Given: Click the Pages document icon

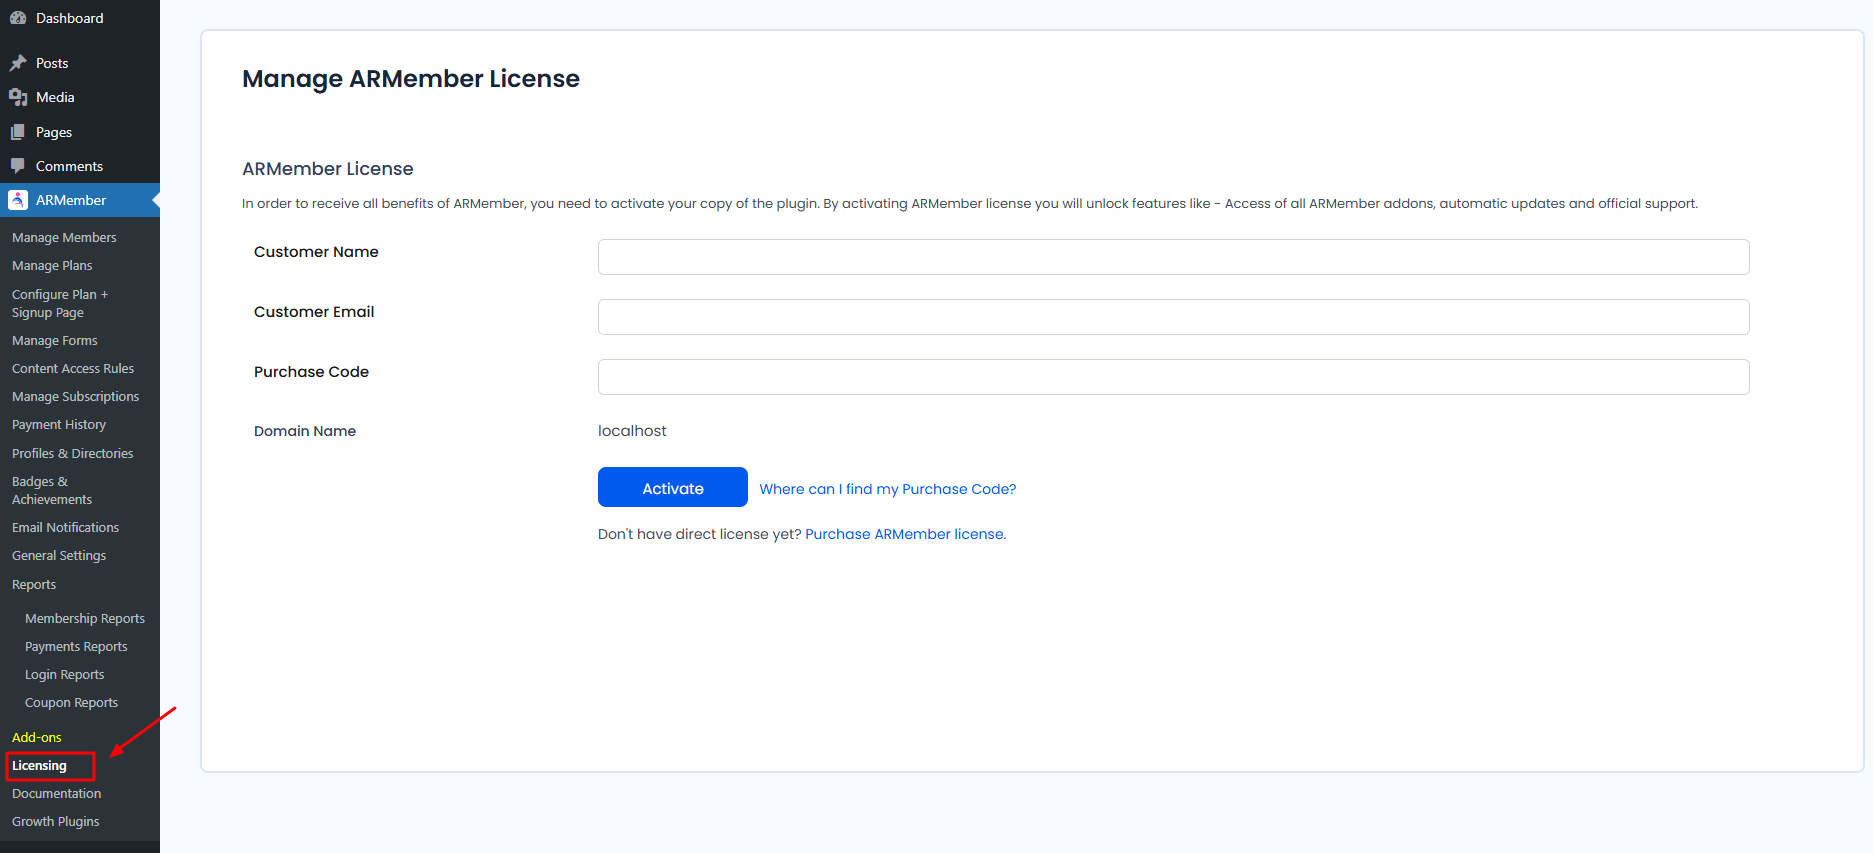Looking at the screenshot, I should click(x=18, y=132).
